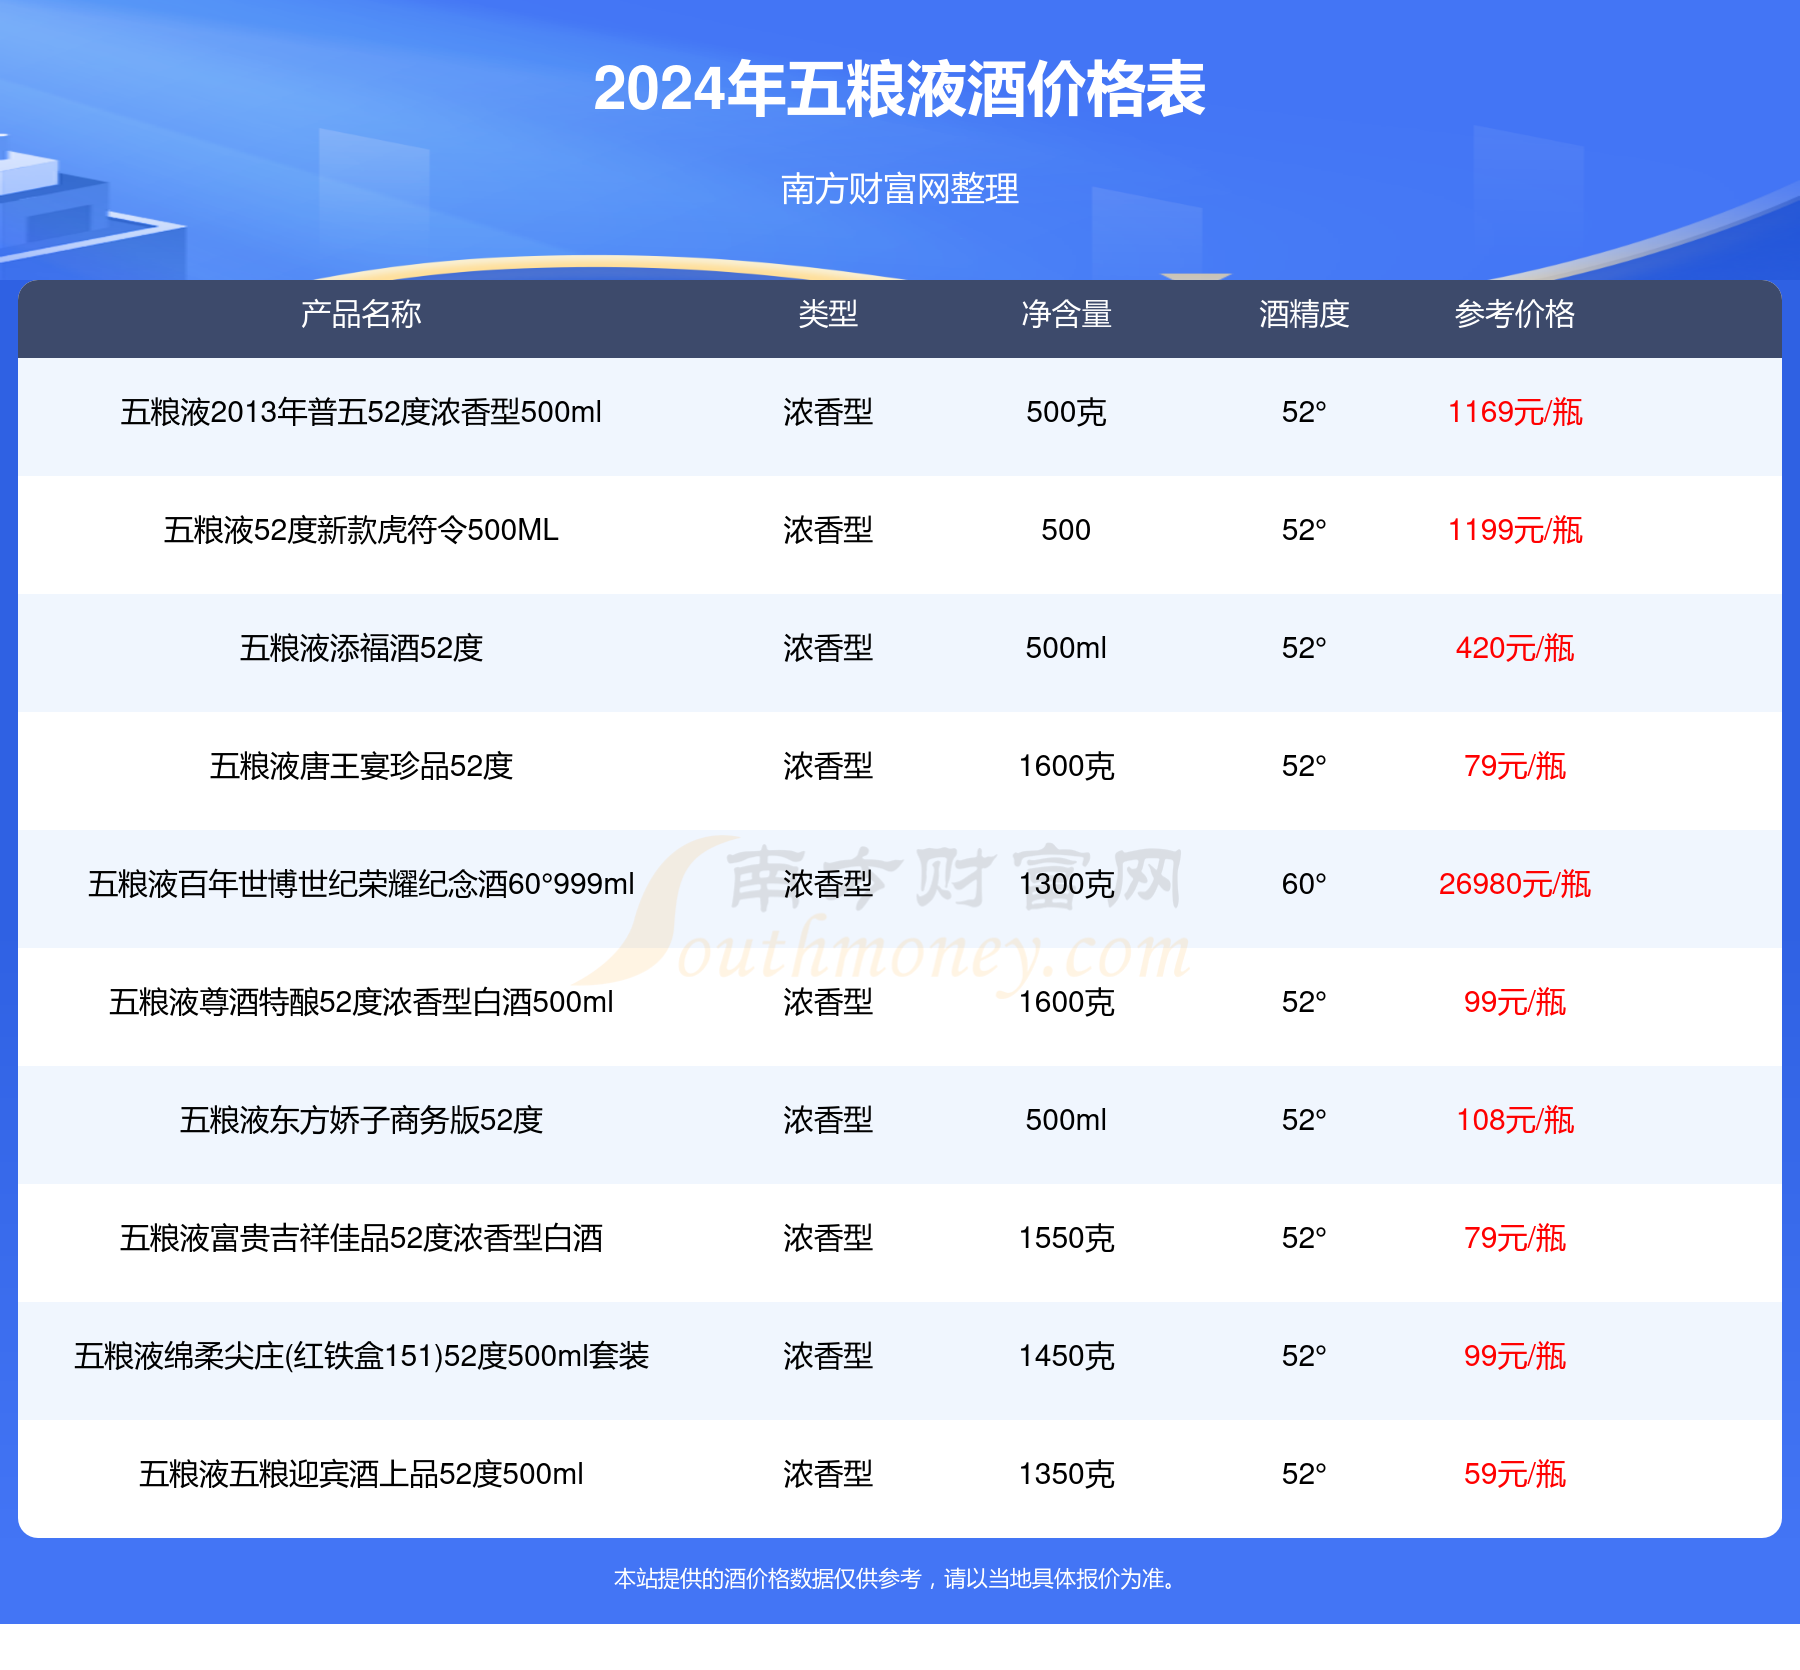Image resolution: width=1800 pixels, height=1670 pixels.
Task: Click the price 108元/瓶
Action: [1515, 1120]
